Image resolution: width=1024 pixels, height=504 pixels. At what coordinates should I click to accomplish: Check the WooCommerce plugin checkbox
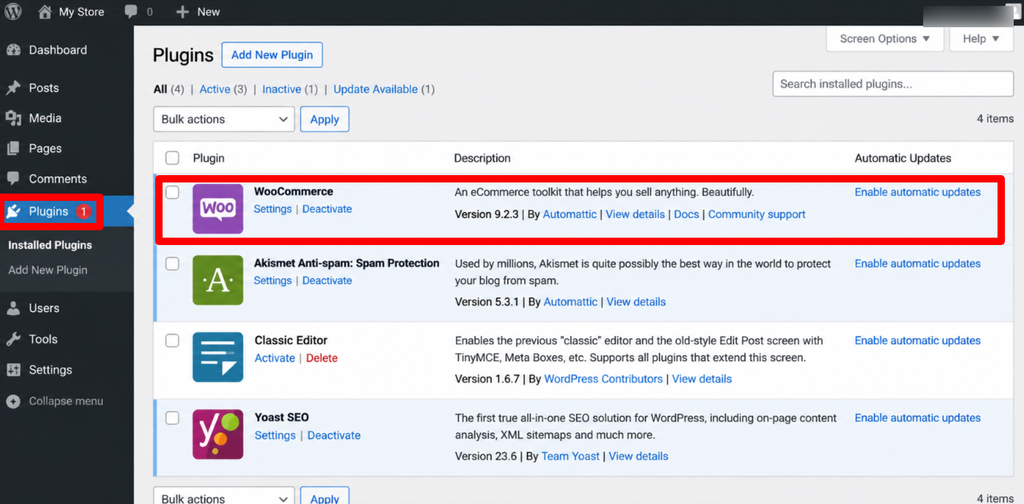(172, 193)
